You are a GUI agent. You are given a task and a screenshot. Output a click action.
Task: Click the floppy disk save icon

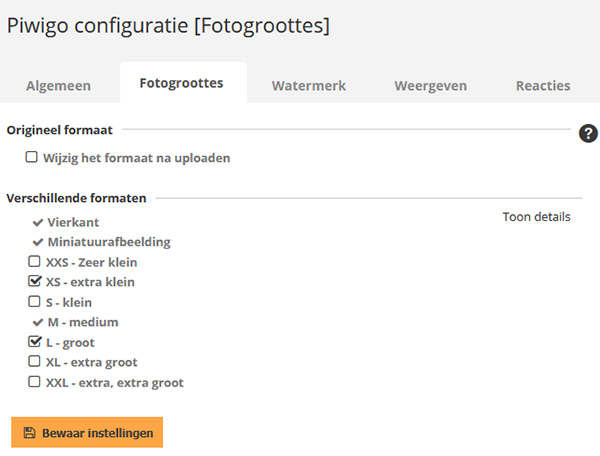click(x=29, y=433)
